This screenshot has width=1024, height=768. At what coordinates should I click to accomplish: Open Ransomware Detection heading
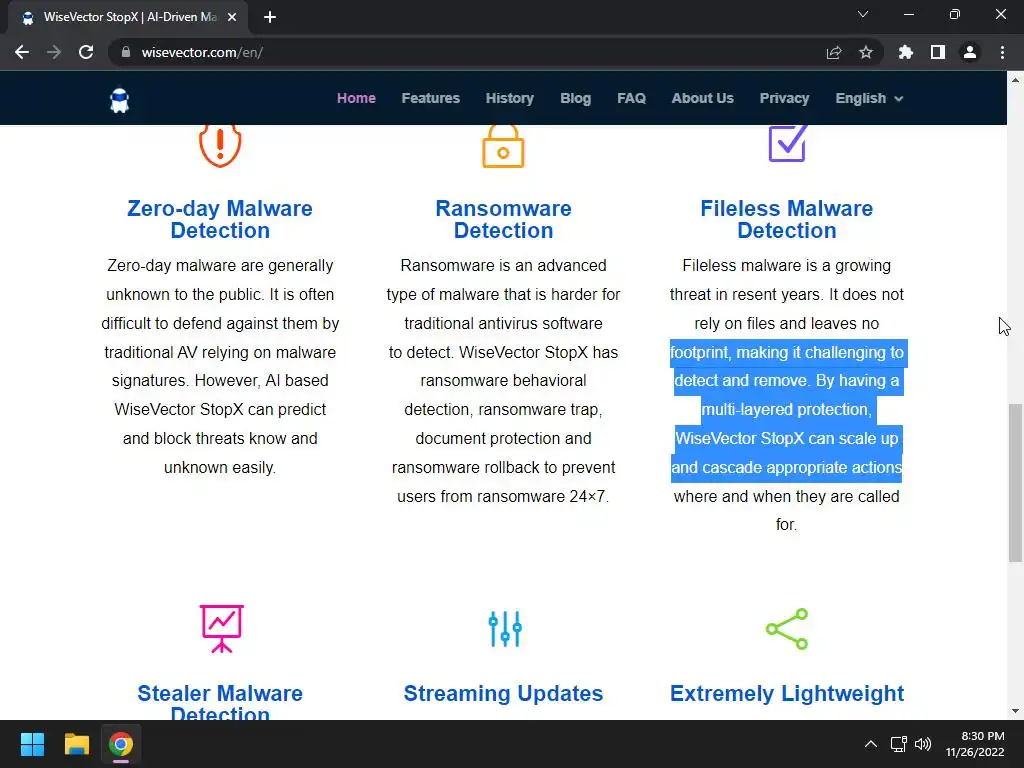tap(504, 219)
